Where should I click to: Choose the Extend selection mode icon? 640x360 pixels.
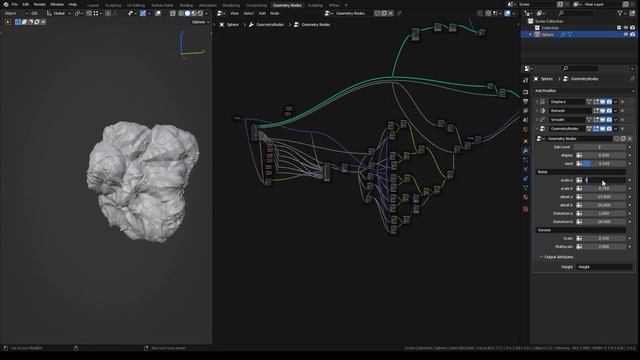tap(24, 22)
